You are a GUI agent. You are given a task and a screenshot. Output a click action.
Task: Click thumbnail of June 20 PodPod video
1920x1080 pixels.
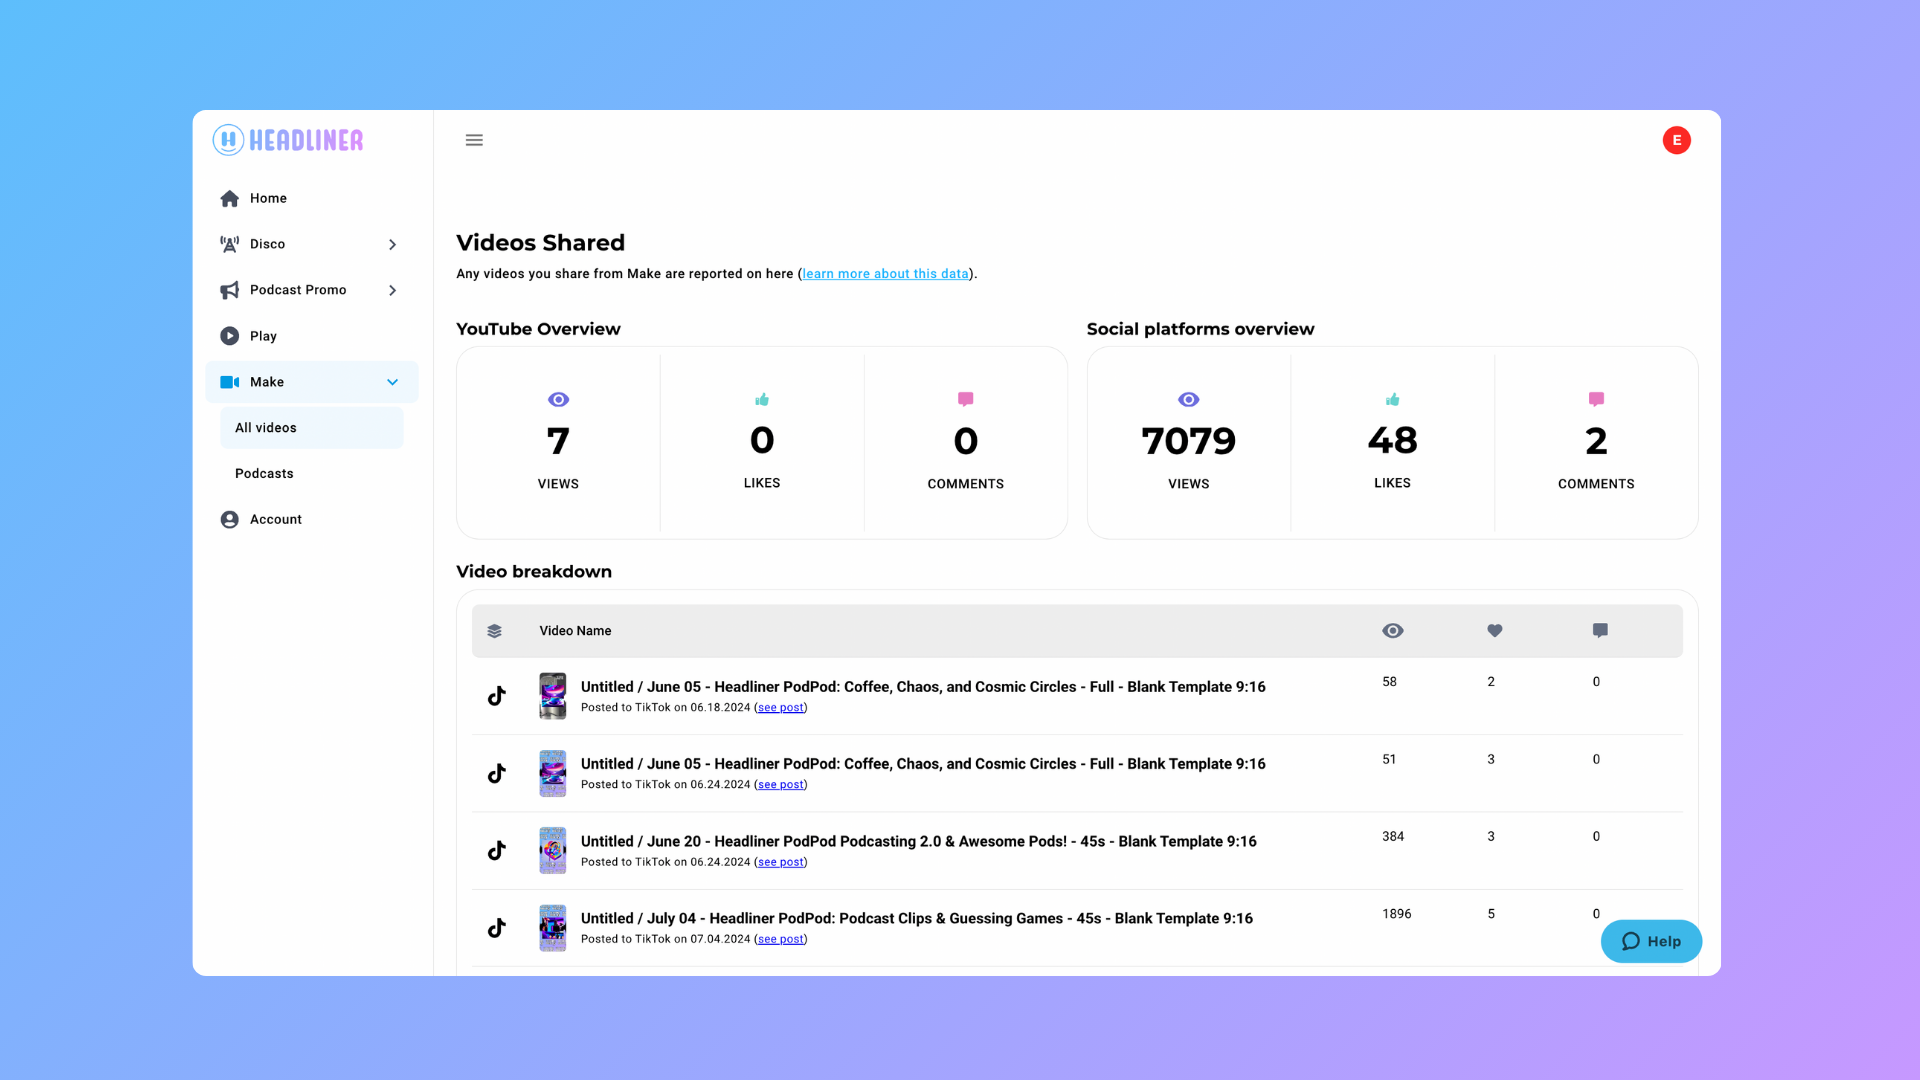click(552, 851)
